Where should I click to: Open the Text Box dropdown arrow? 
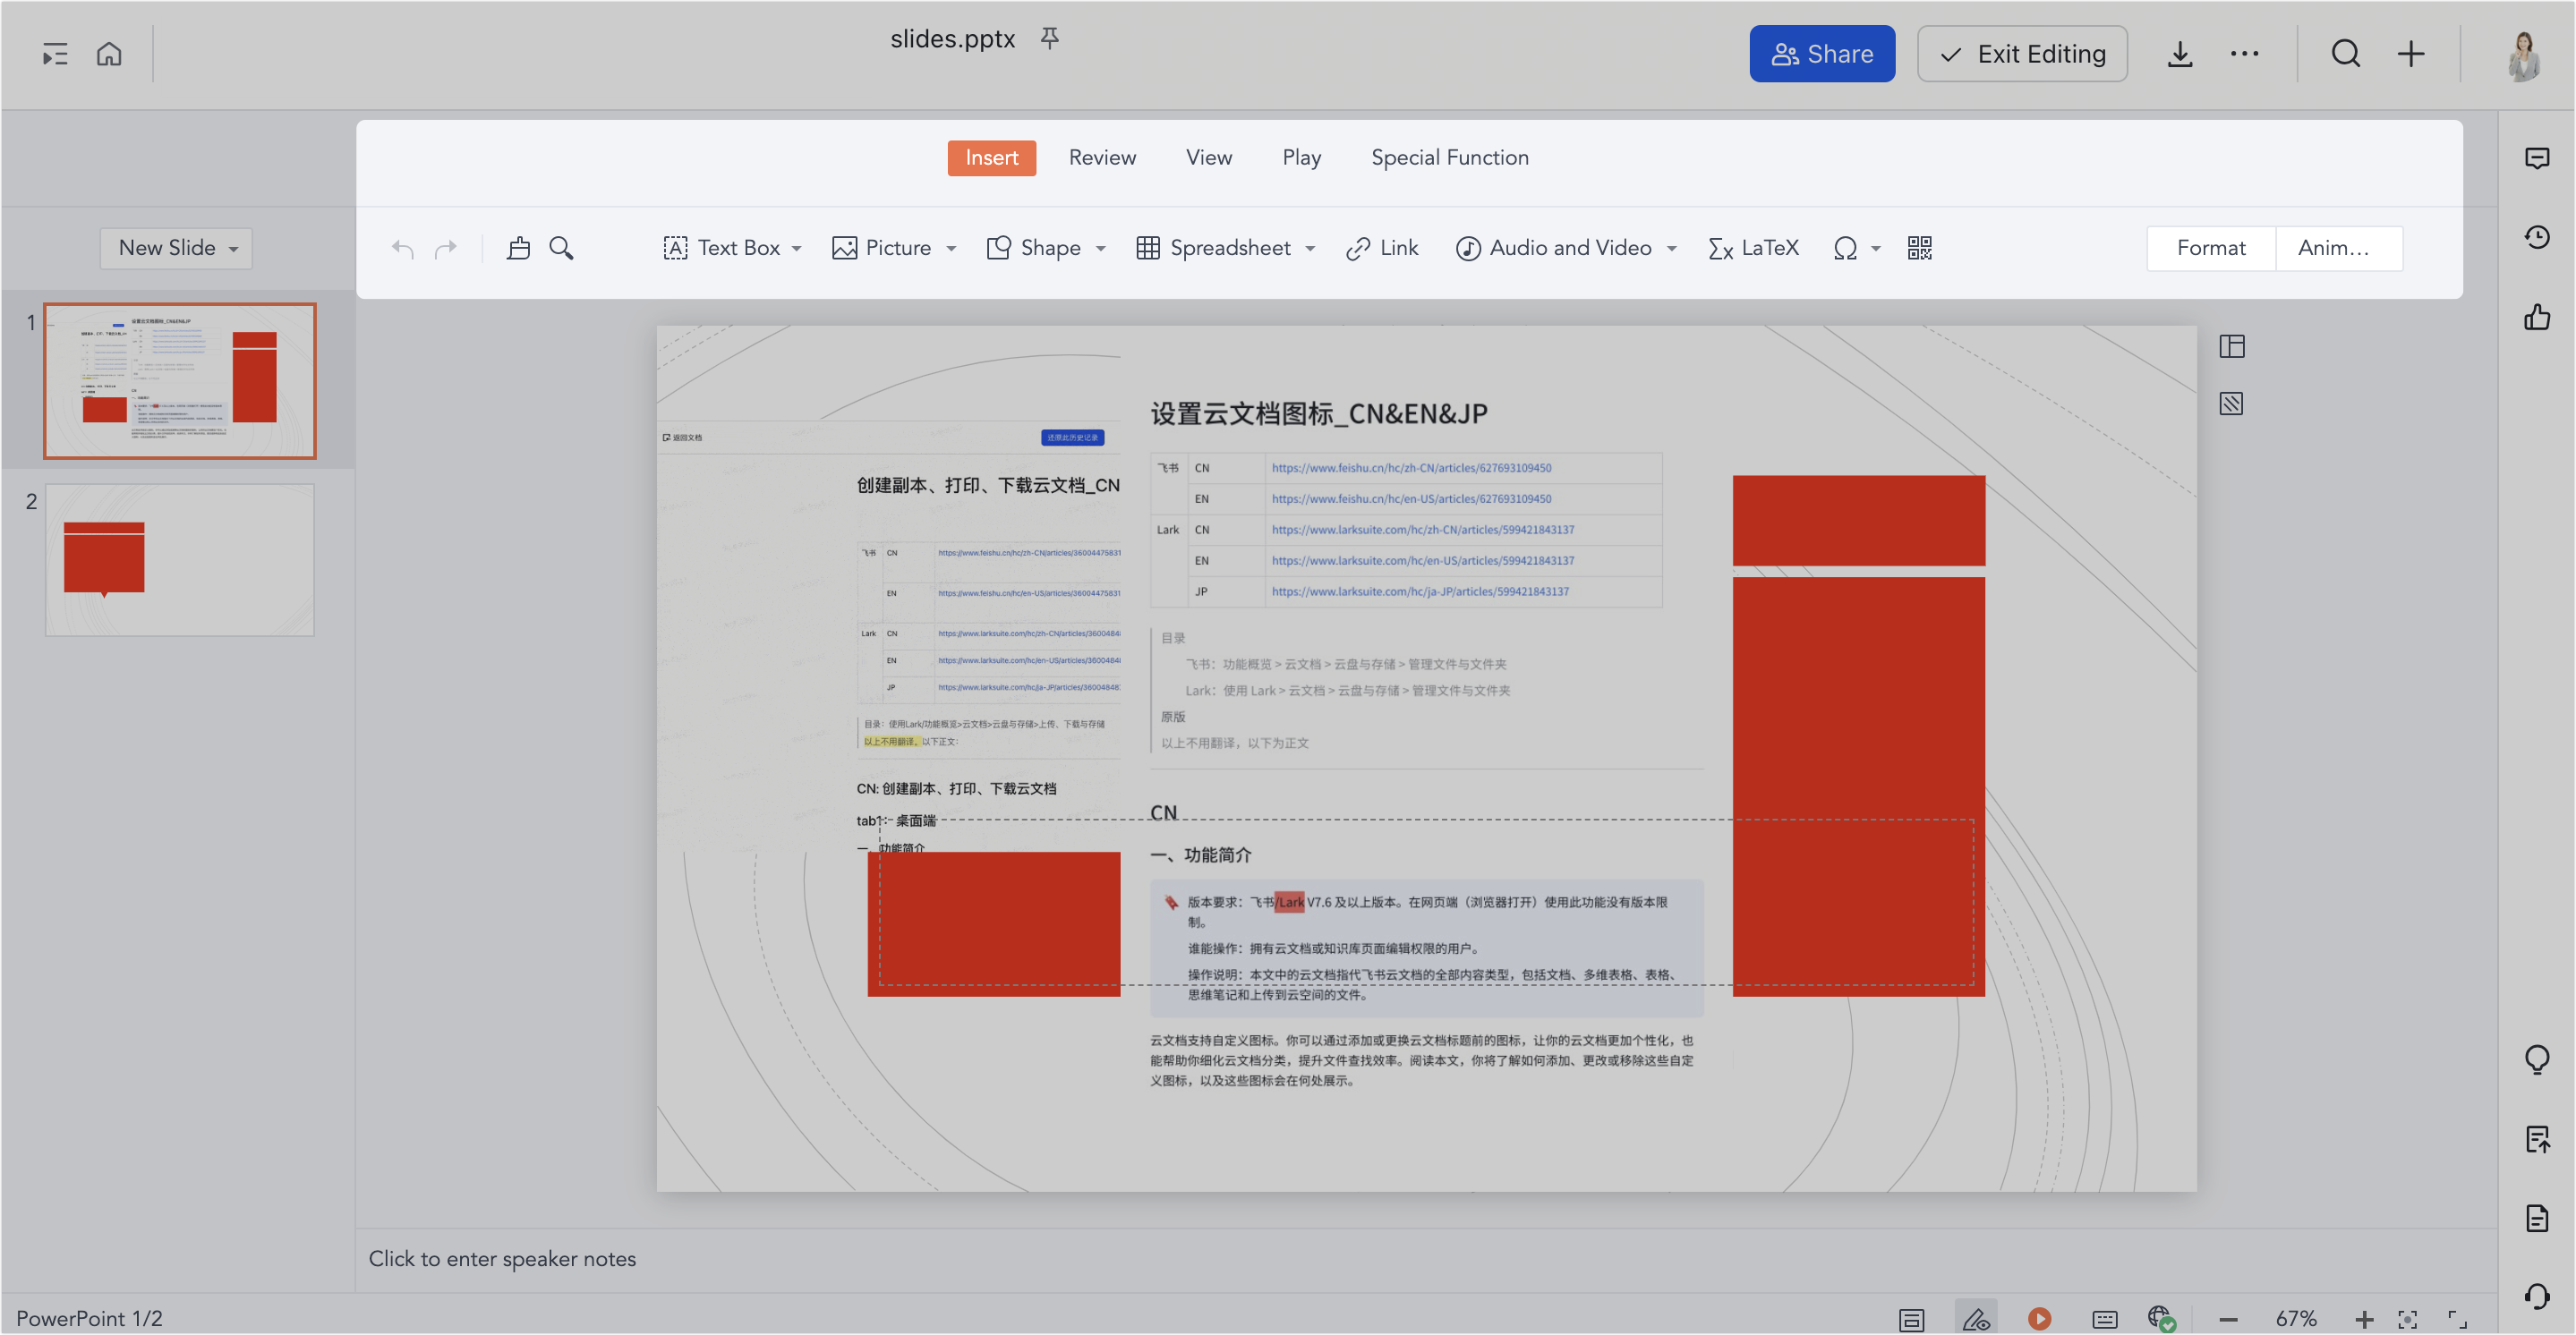click(797, 249)
